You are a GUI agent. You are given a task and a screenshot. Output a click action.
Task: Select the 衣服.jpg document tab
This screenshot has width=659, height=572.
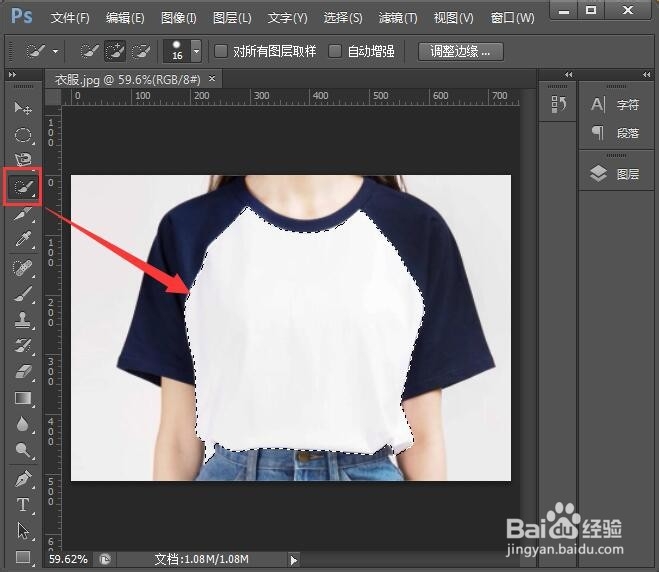[128, 79]
